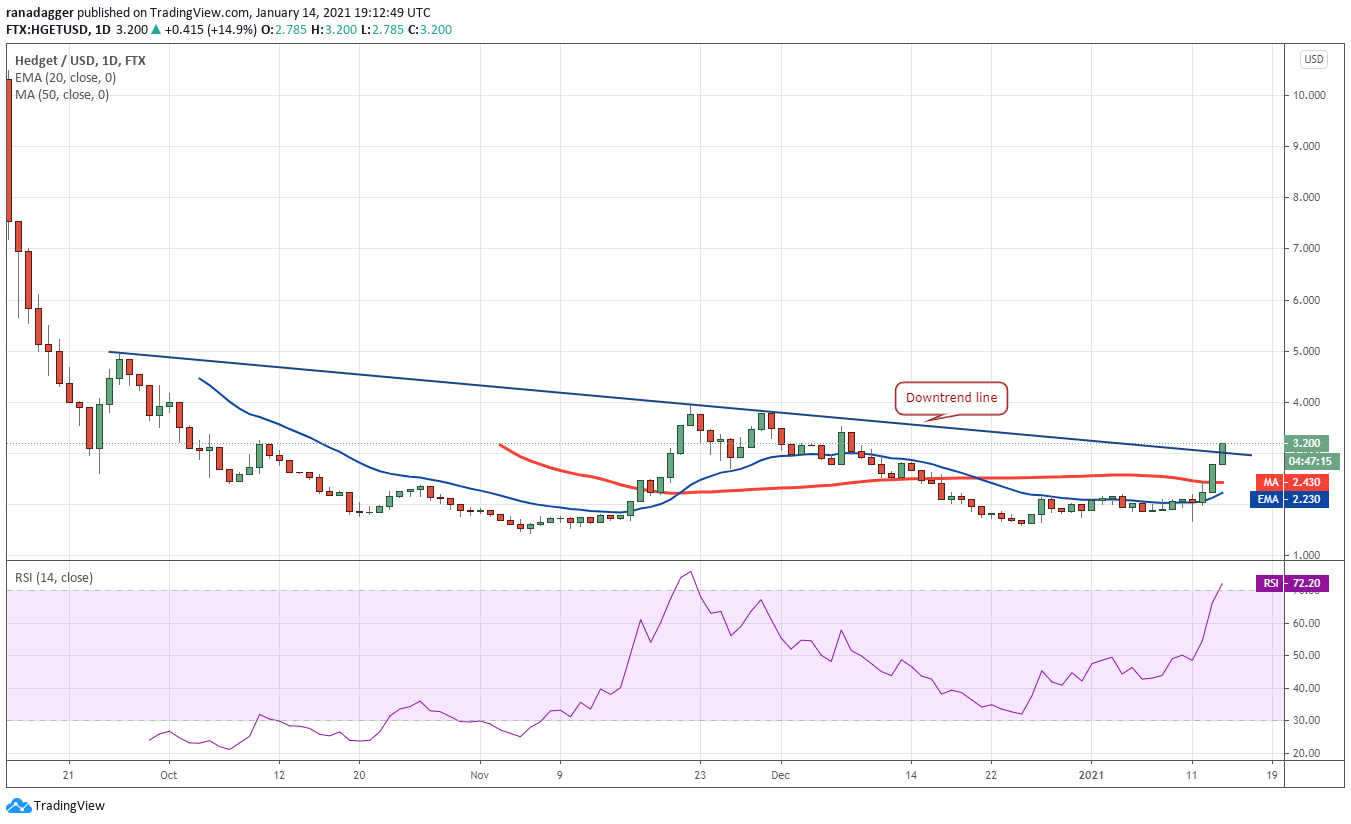This screenshot has height=824, width=1351.
Task: Click the '23' date label on time axis
Action: tap(700, 773)
